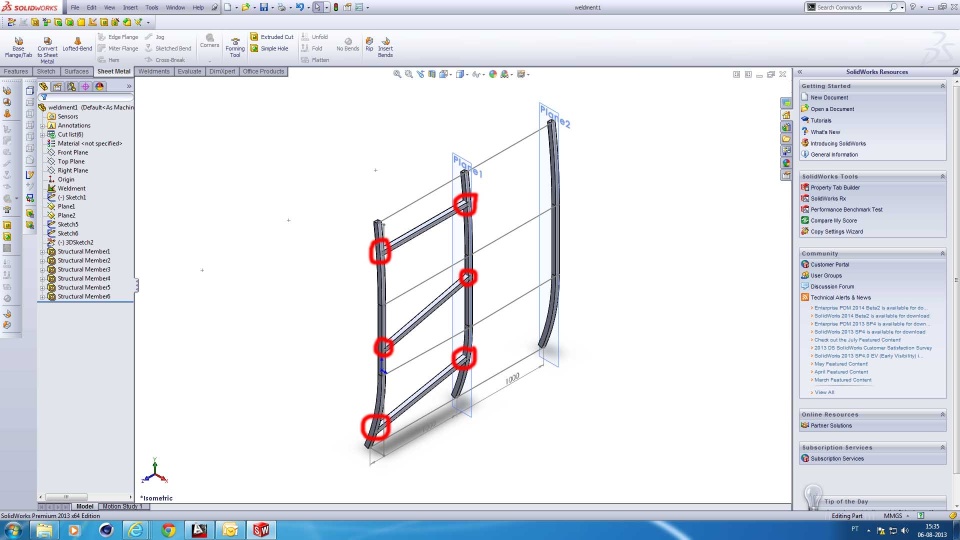The width and height of the screenshot is (960, 540).
Task: Click the New document icon
Action: 228,7
